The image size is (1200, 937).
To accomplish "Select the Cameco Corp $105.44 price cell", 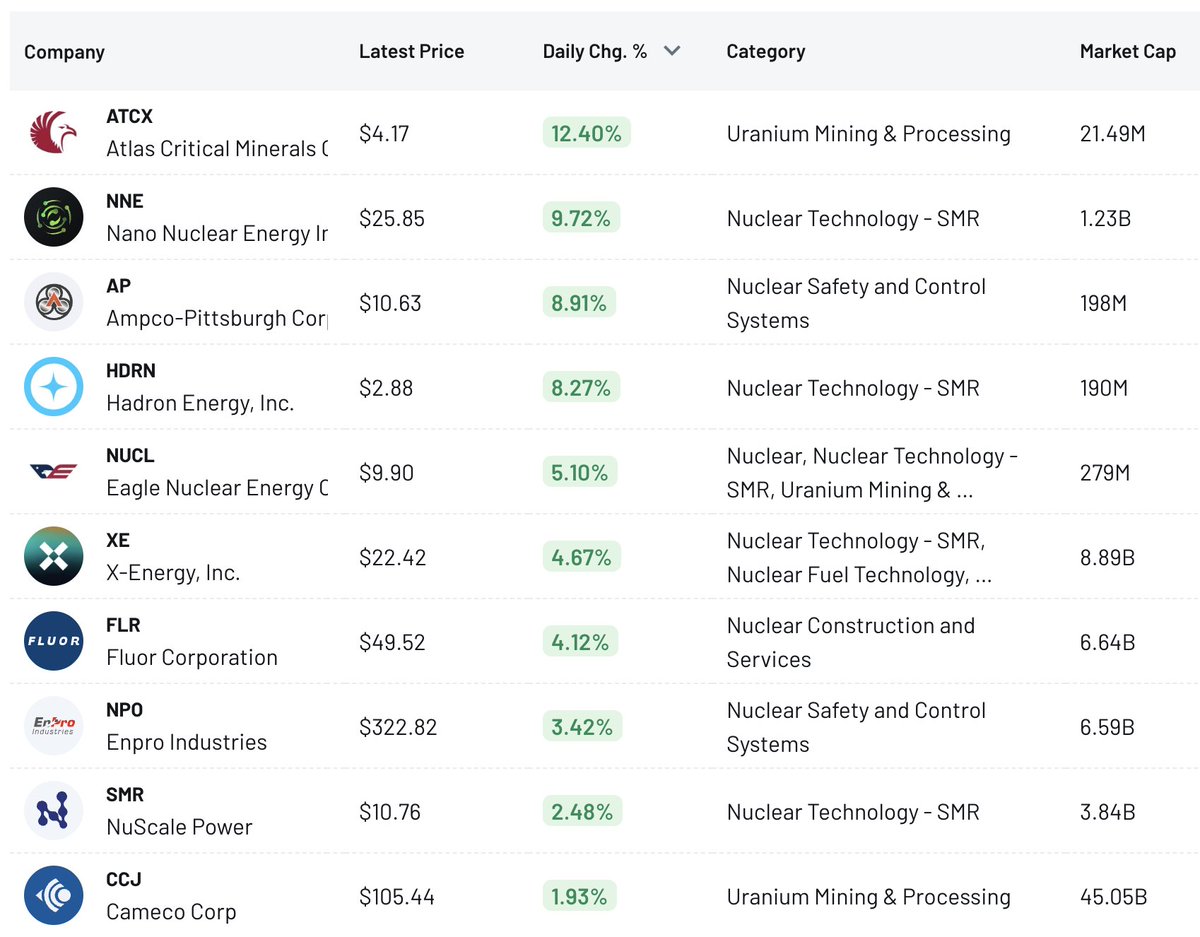I will (397, 896).
